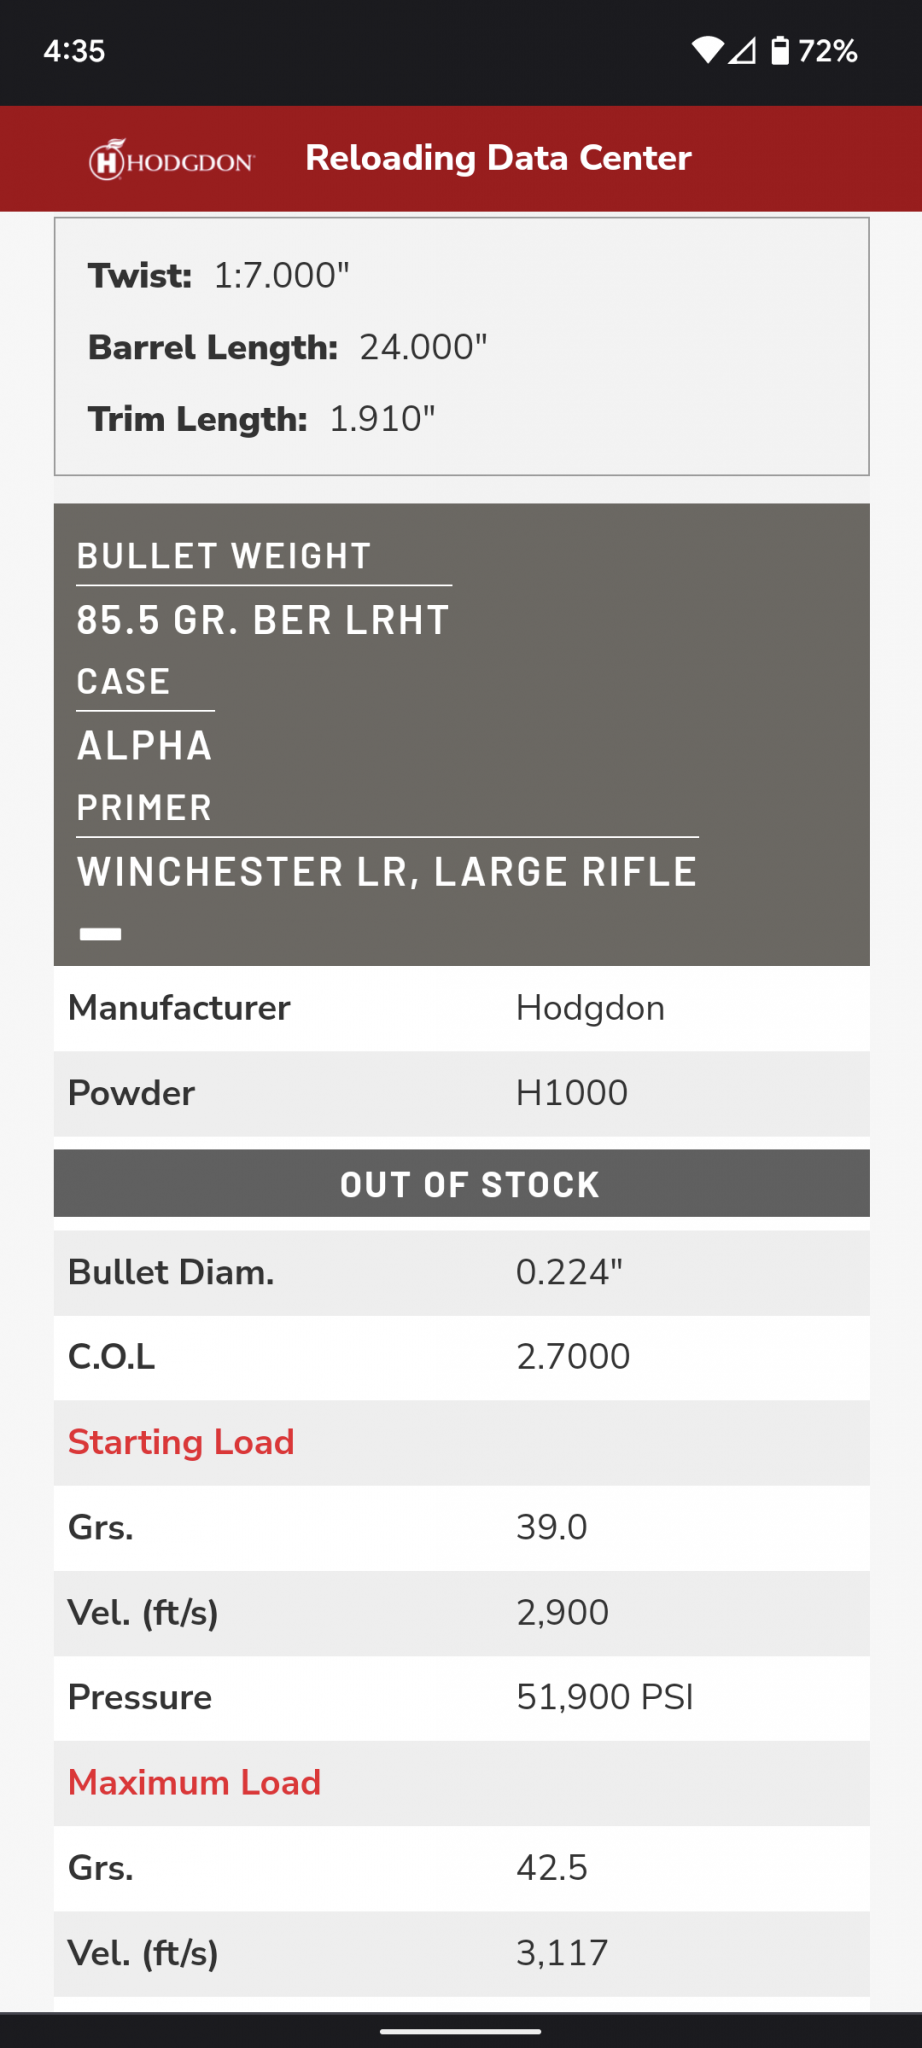922x2048 pixels.
Task: Tap the OUT OF STOCK button
Action: coord(461,1184)
